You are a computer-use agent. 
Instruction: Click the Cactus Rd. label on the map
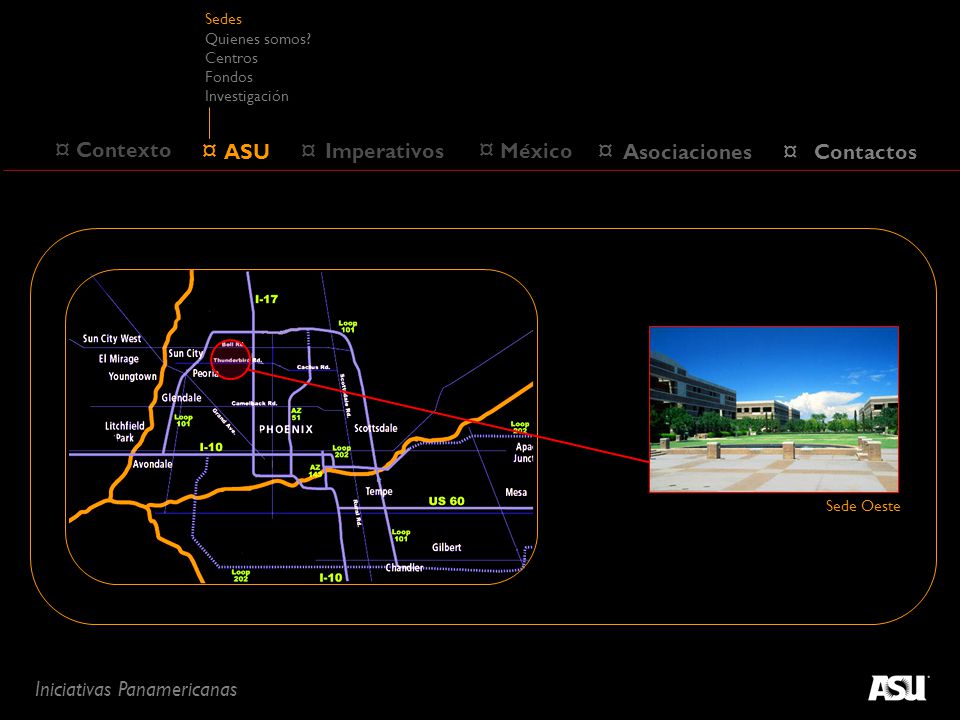(313, 367)
